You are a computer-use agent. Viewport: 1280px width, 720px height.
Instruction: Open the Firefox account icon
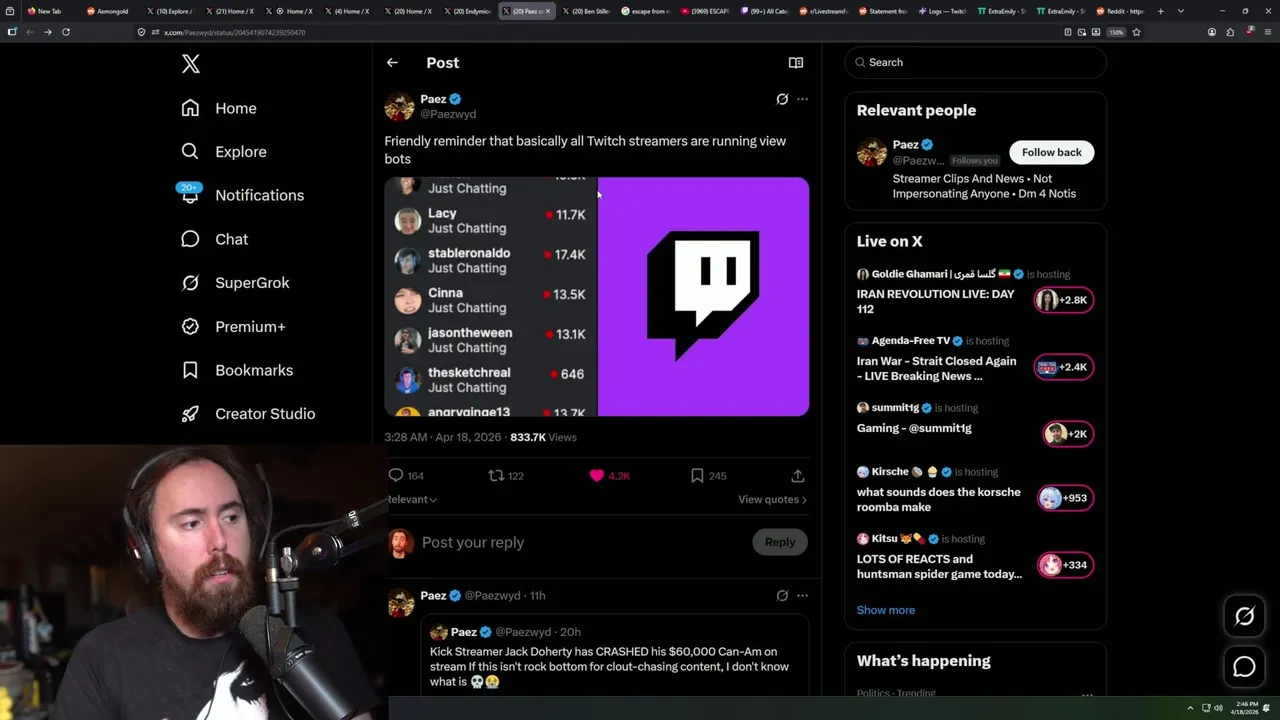click(x=1212, y=32)
